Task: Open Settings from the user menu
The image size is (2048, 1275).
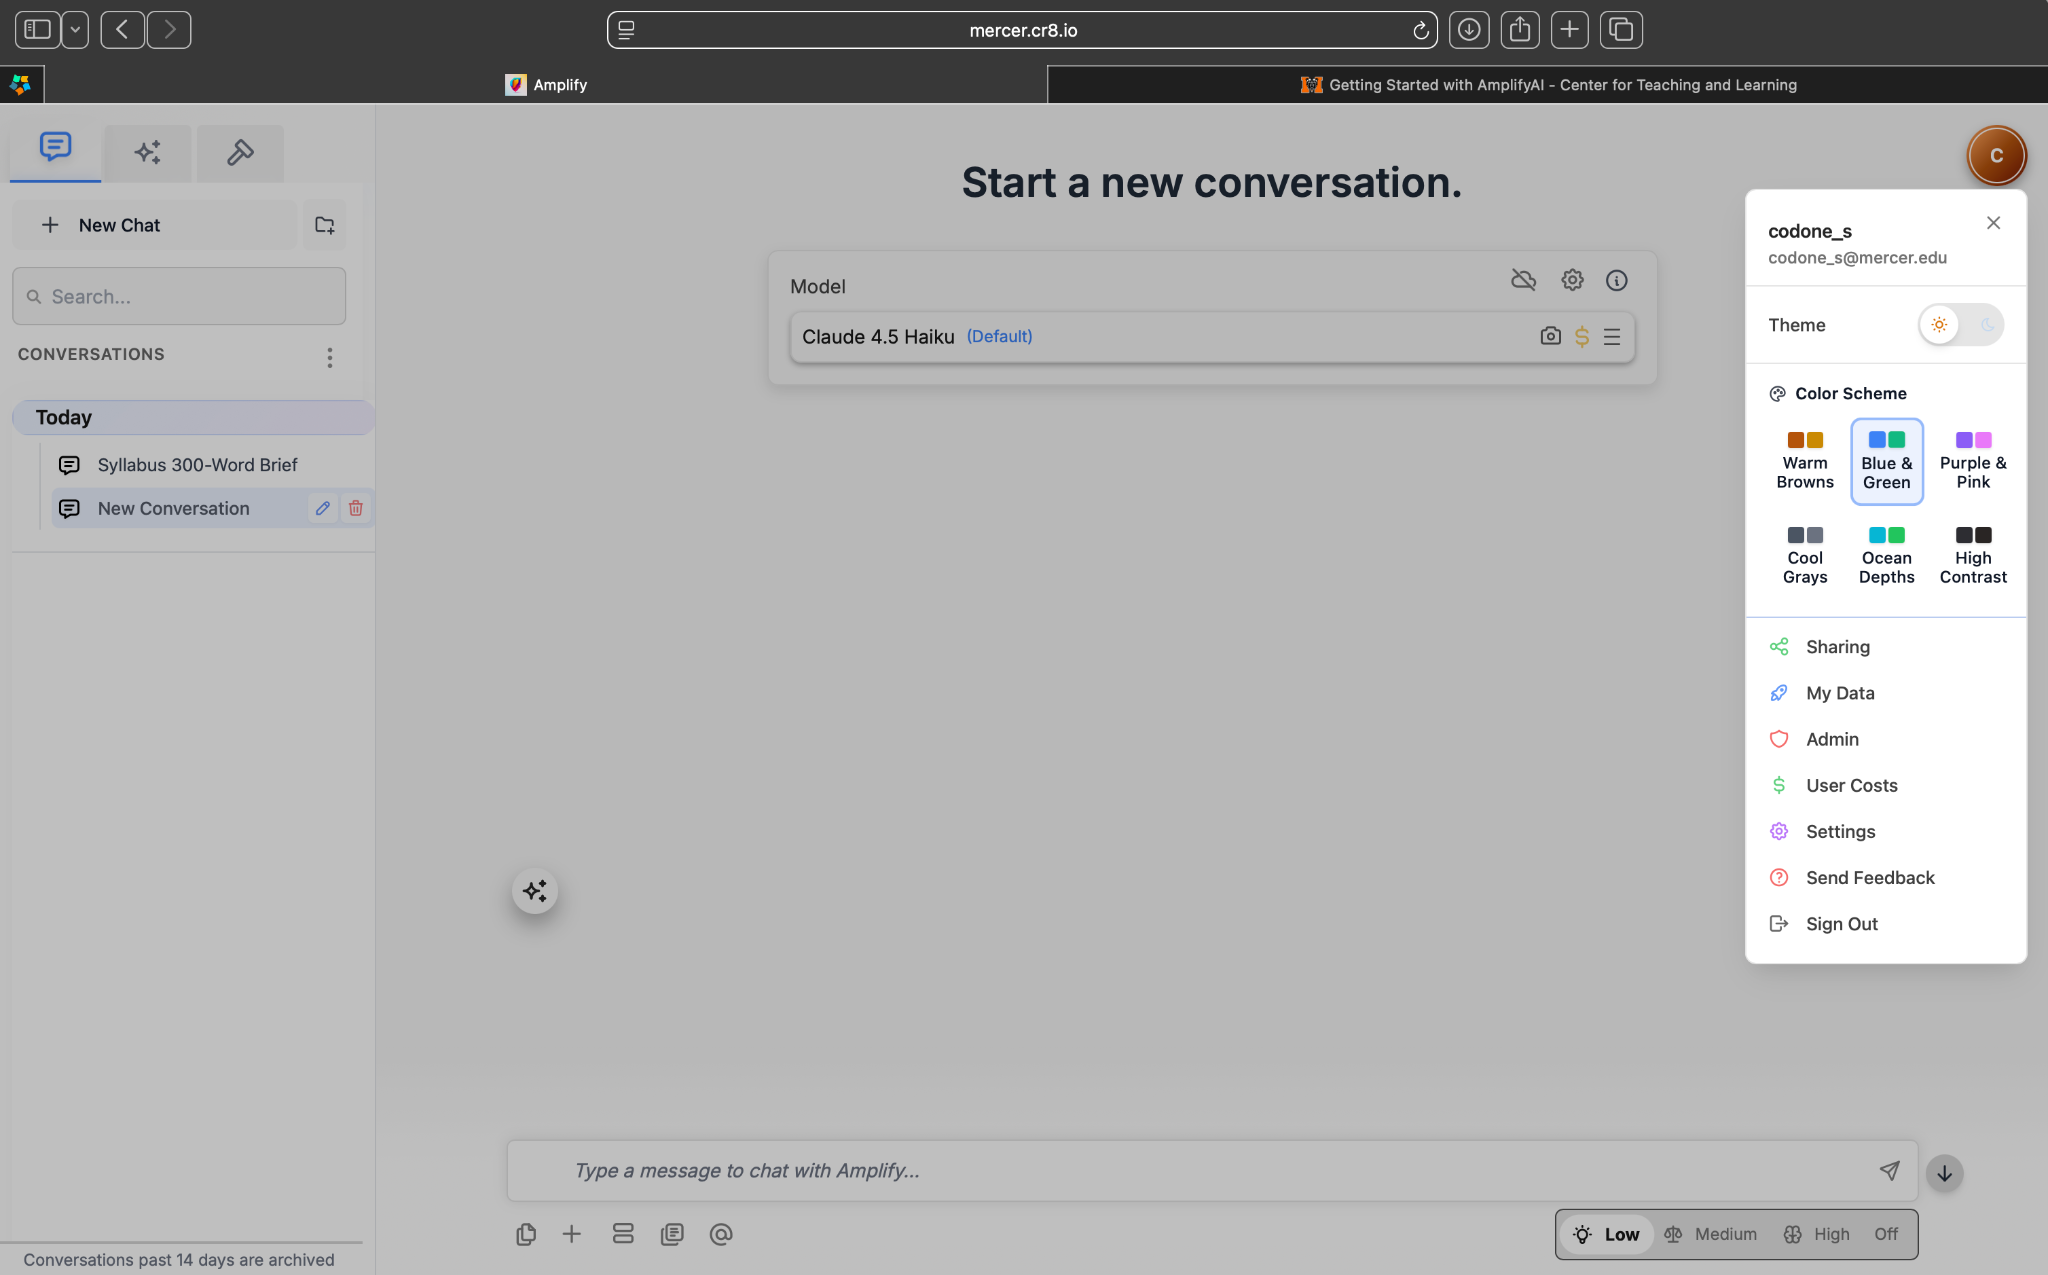Action: coord(1886,832)
